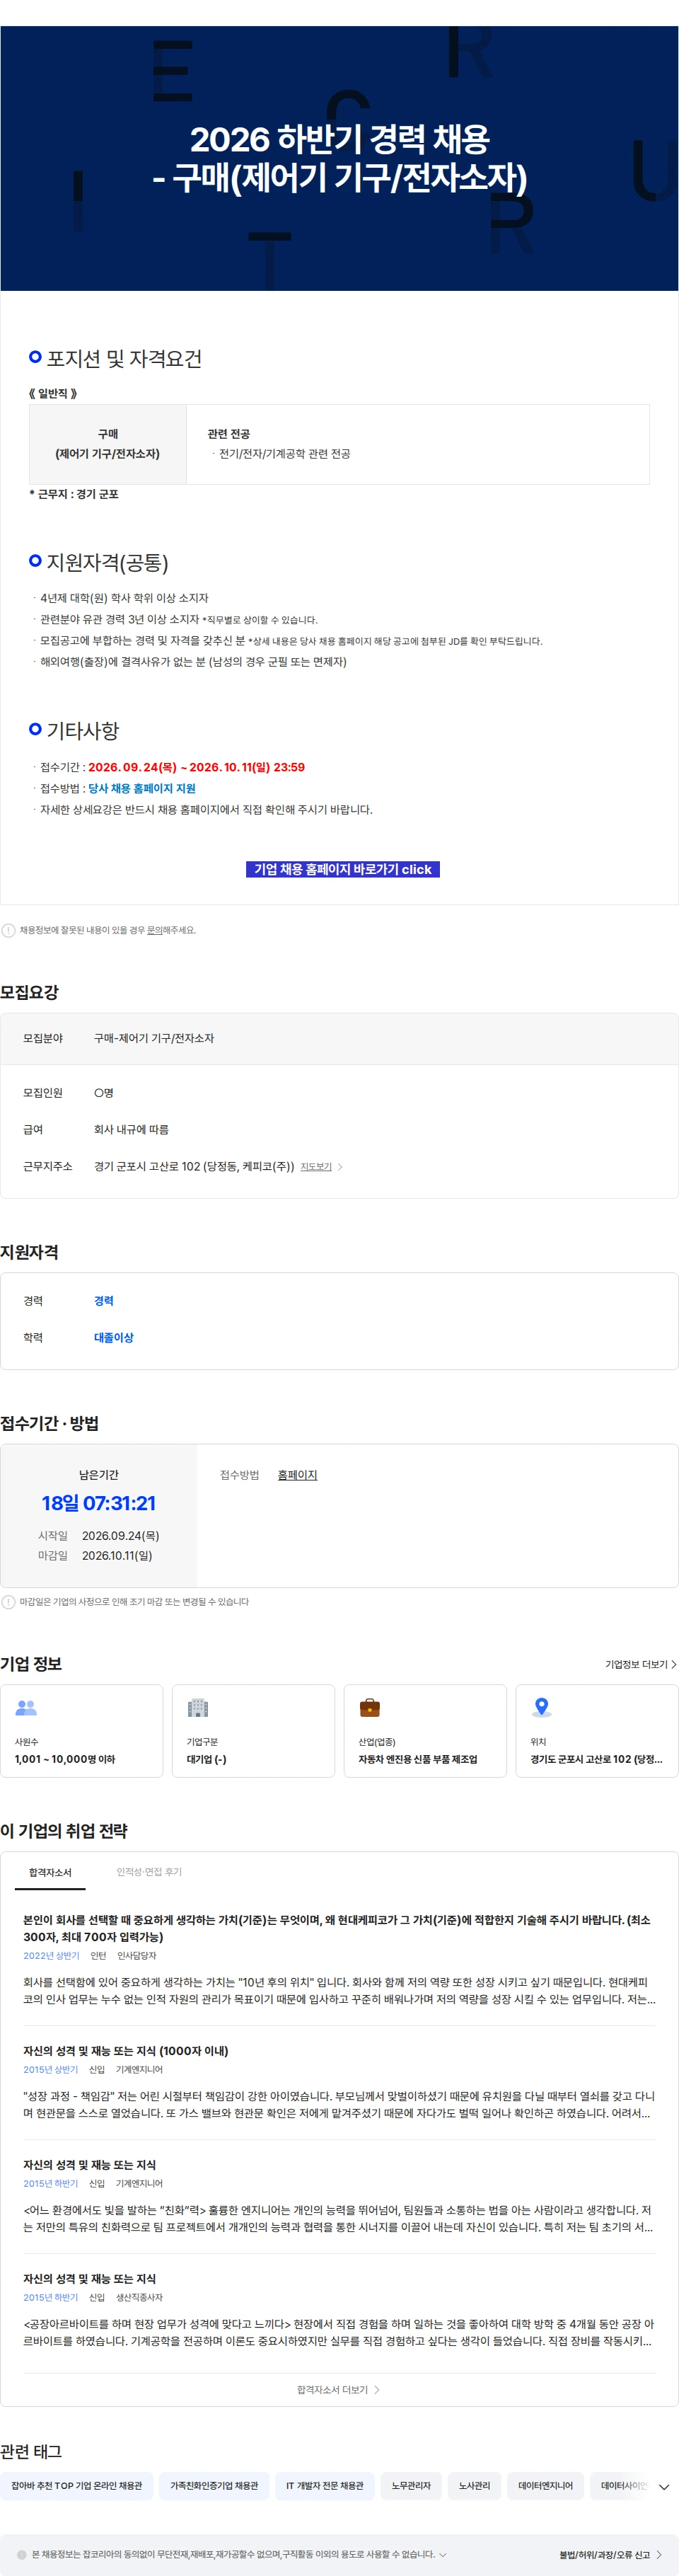The image size is (679, 2576).
Task: Click 불법/허위/과장/오류 신고 link
Action: point(610,2554)
